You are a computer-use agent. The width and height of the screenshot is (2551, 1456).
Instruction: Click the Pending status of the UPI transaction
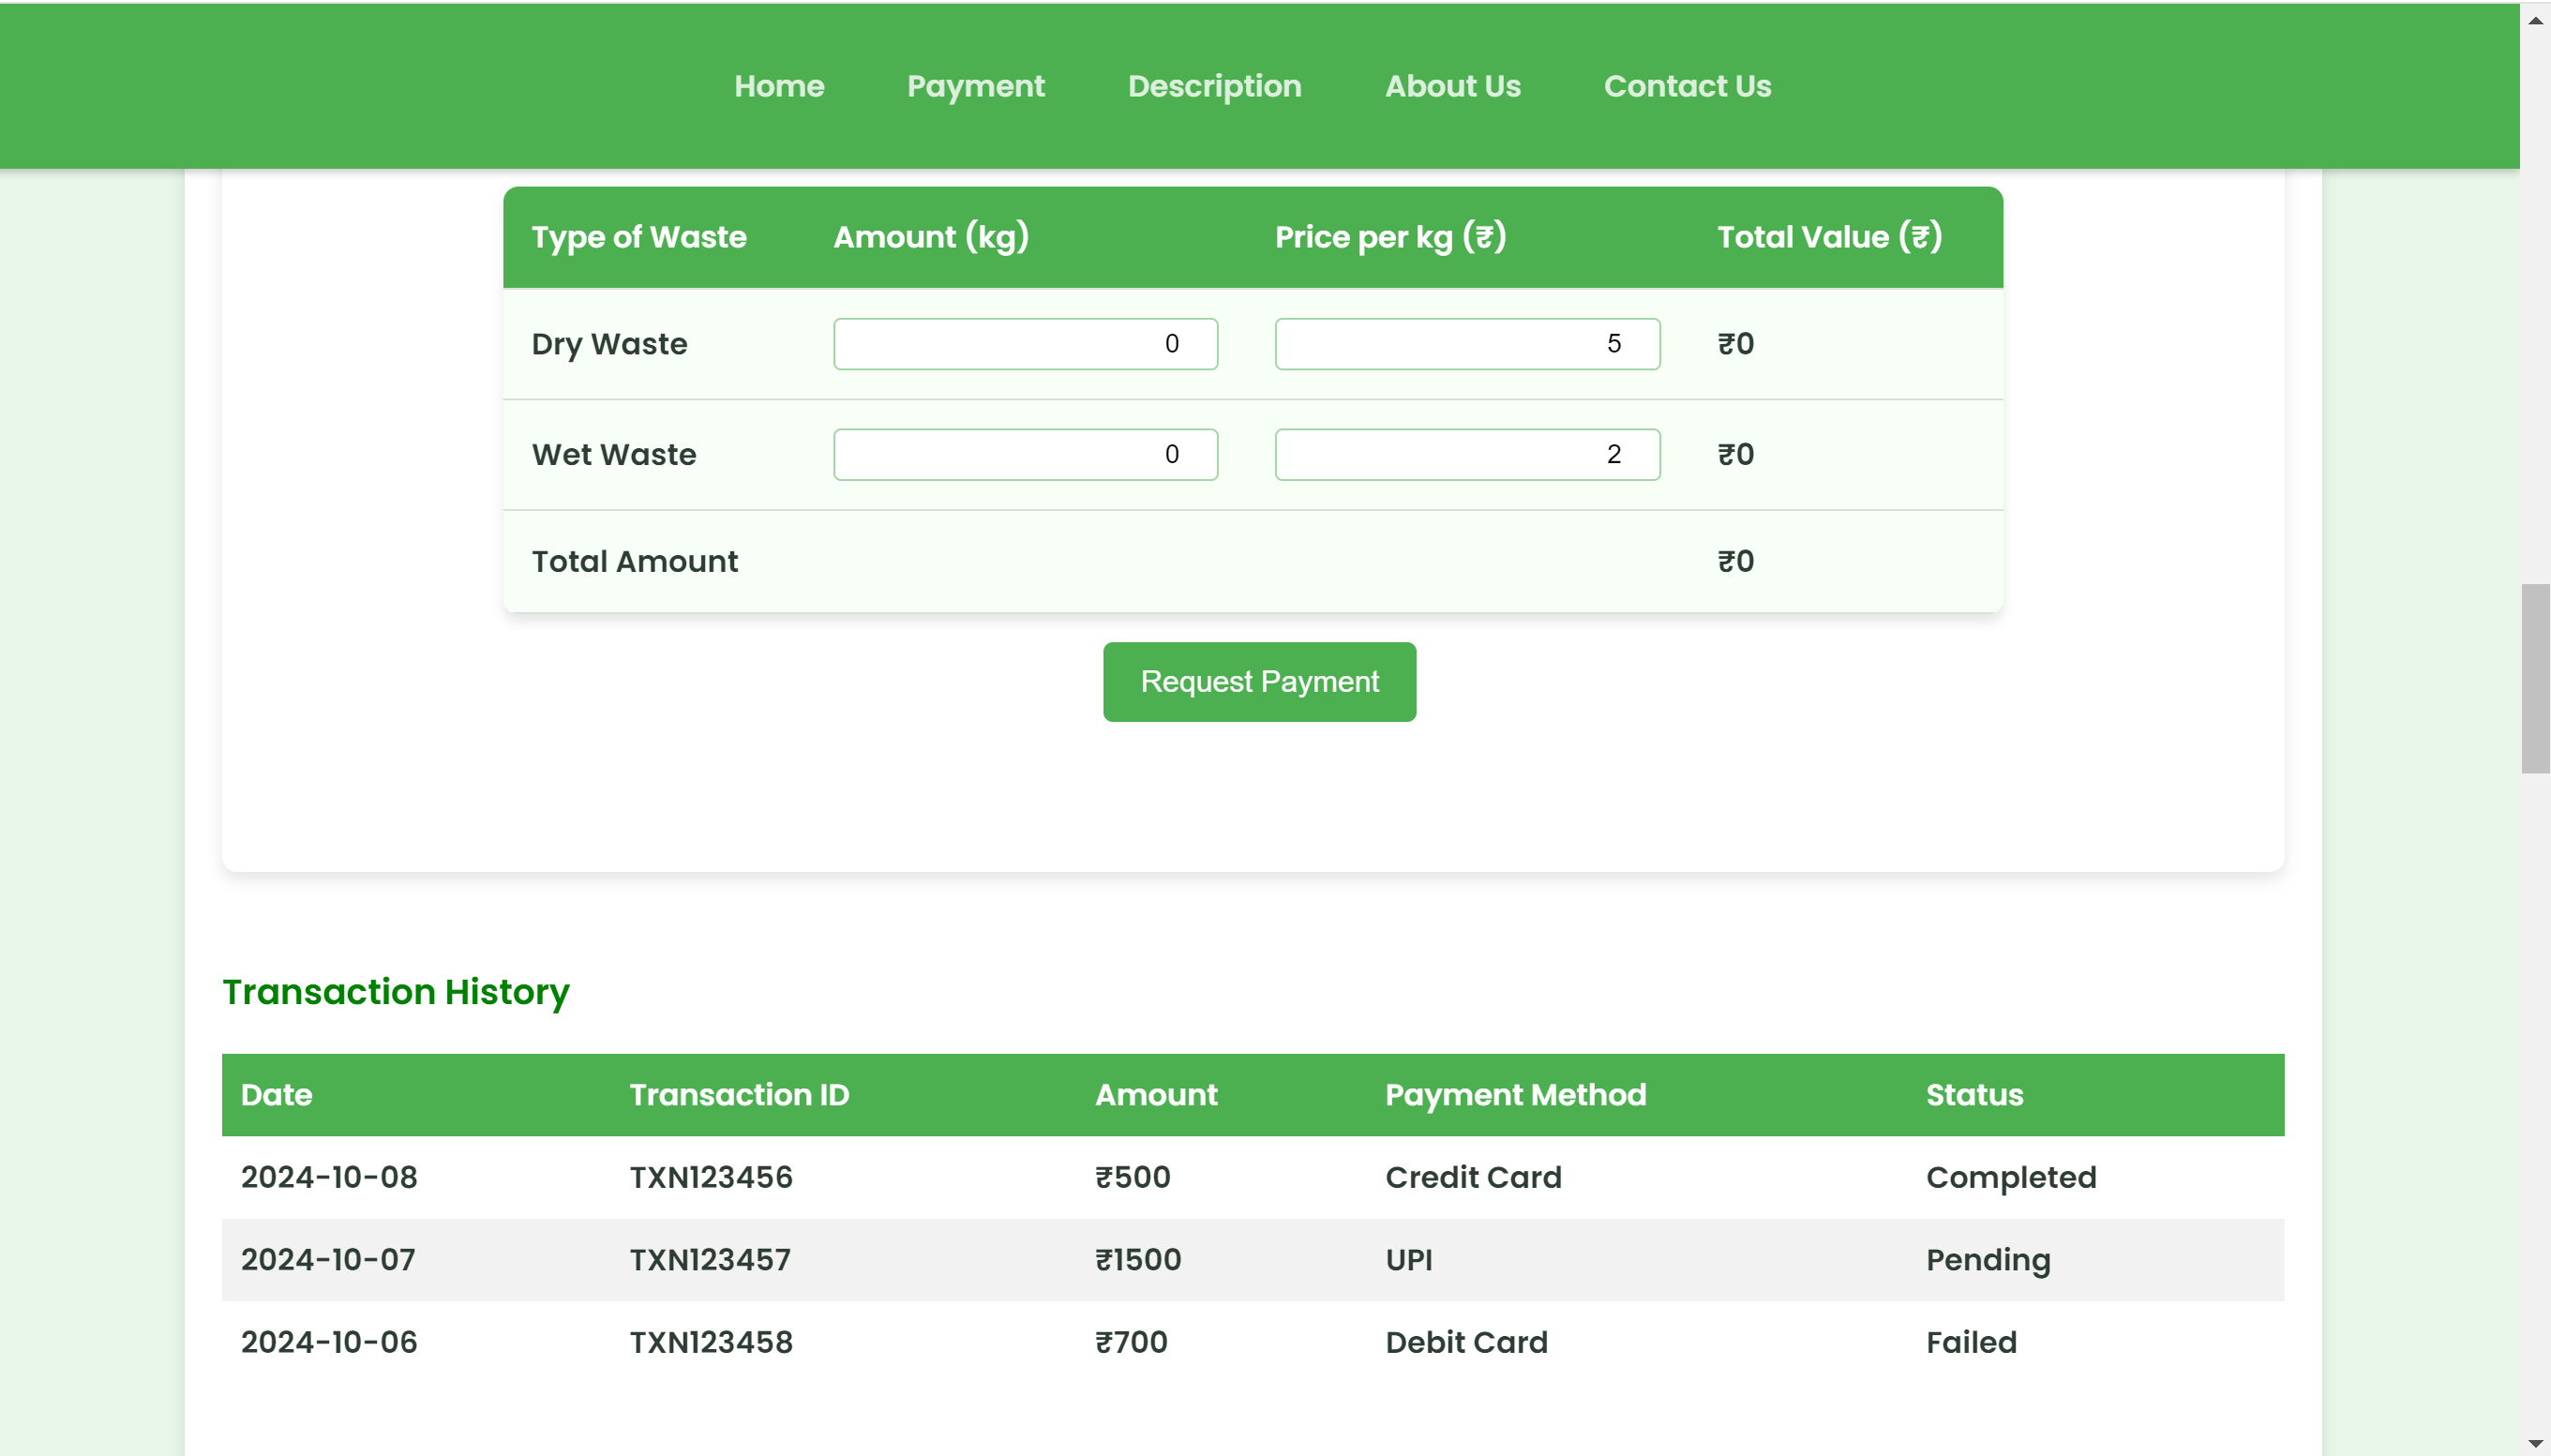1987,1260
